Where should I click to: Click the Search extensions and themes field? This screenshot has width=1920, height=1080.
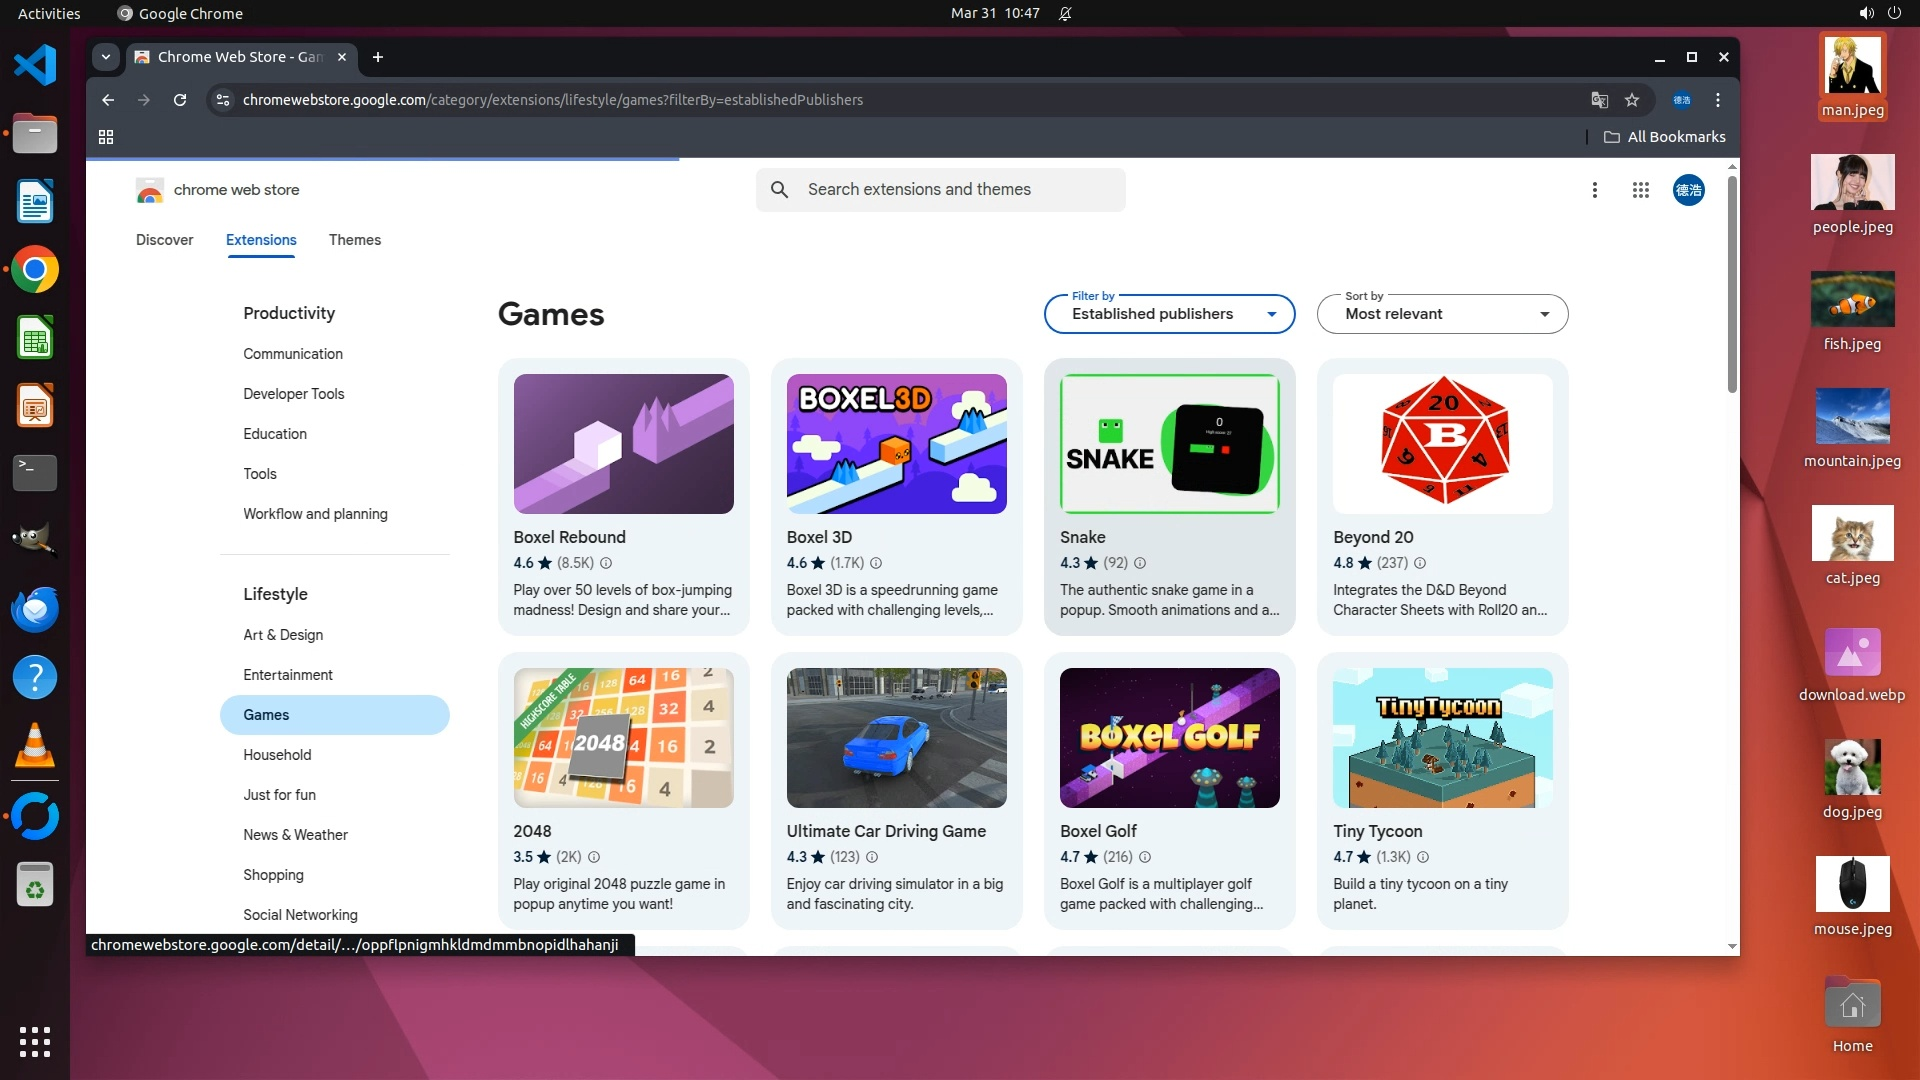[x=940, y=190]
